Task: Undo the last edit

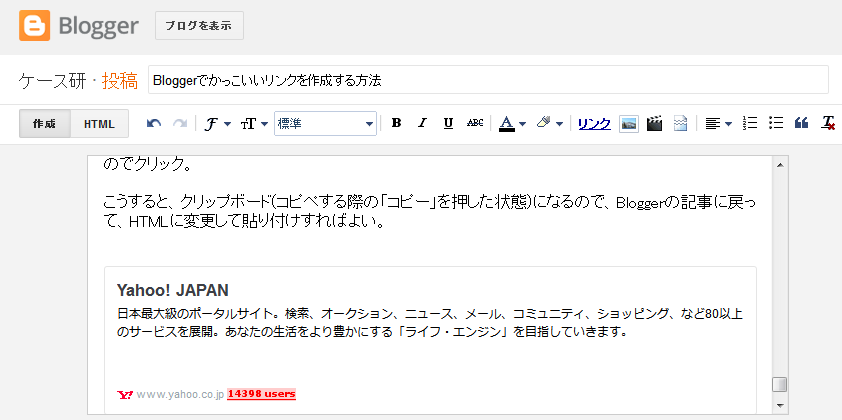Action: click(x=154, y=124)
